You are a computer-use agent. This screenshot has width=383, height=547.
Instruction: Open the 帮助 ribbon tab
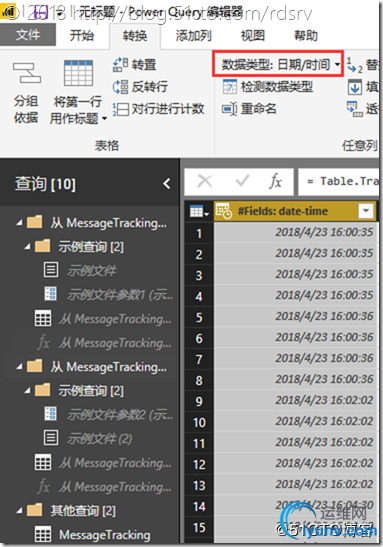[x=306, y=36]
